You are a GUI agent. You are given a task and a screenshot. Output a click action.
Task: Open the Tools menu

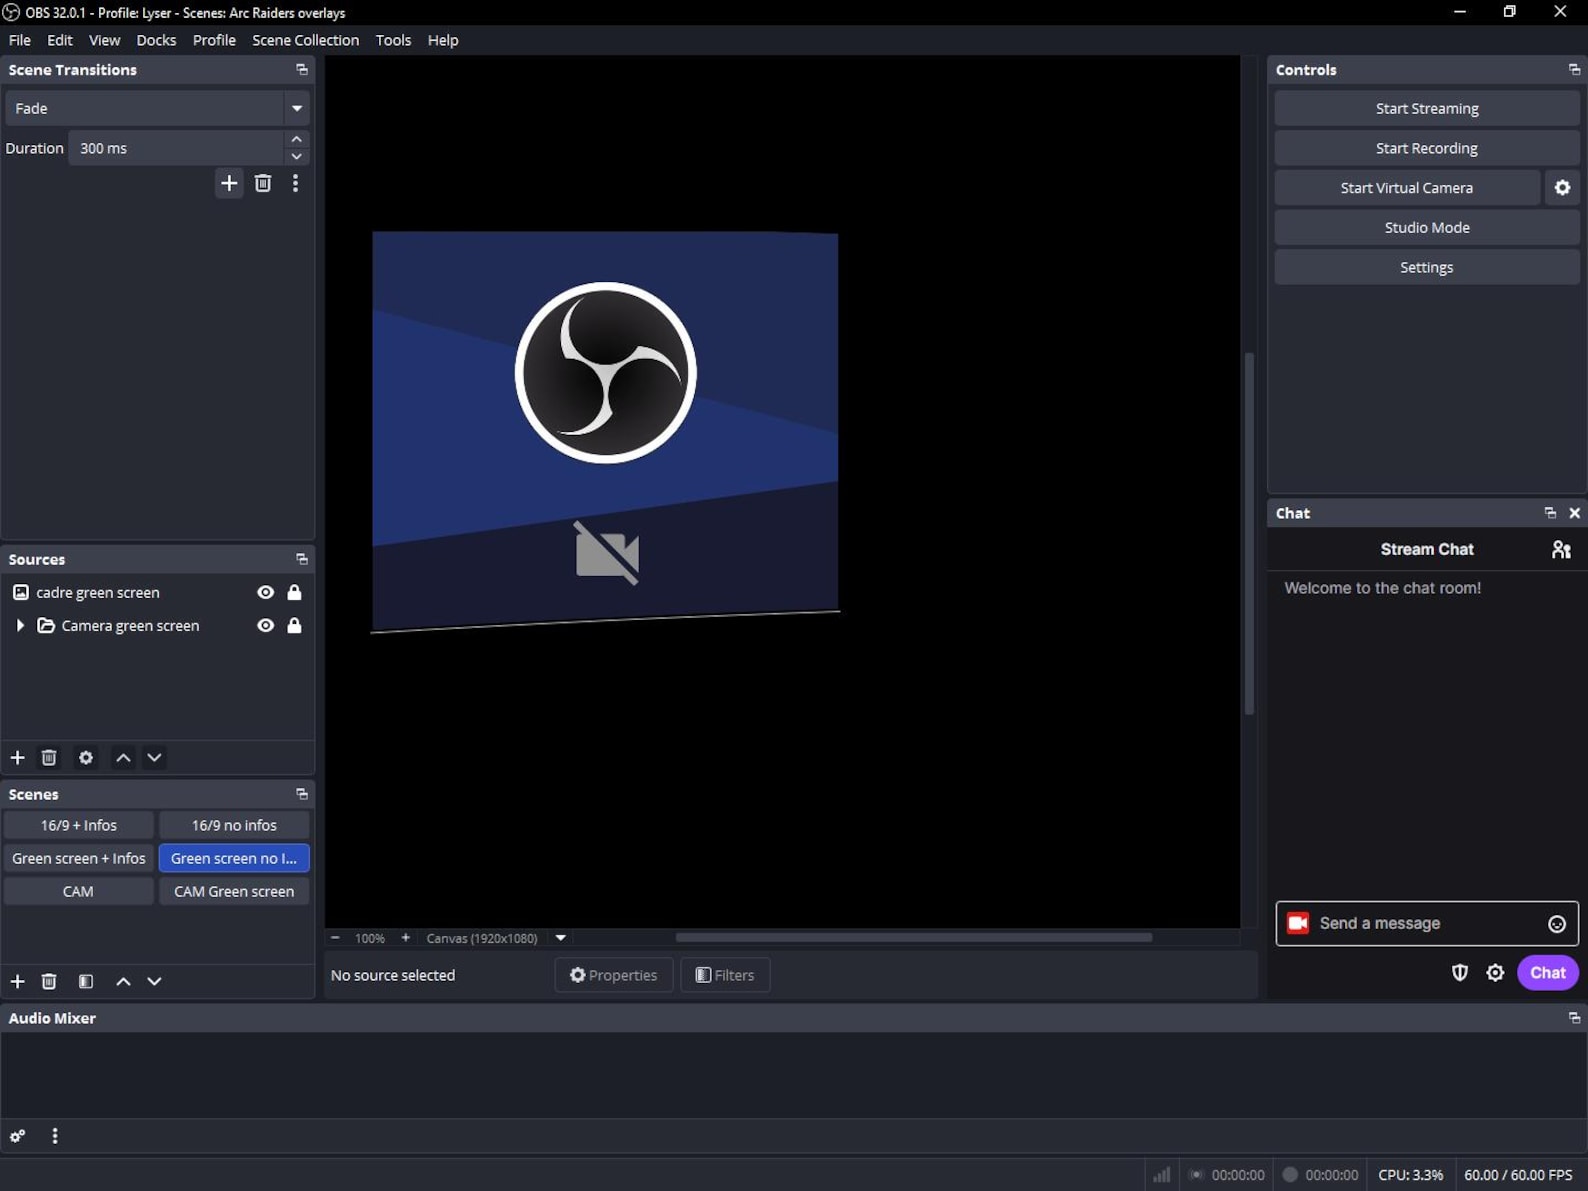pyautogui.click(x=393, y=40)
